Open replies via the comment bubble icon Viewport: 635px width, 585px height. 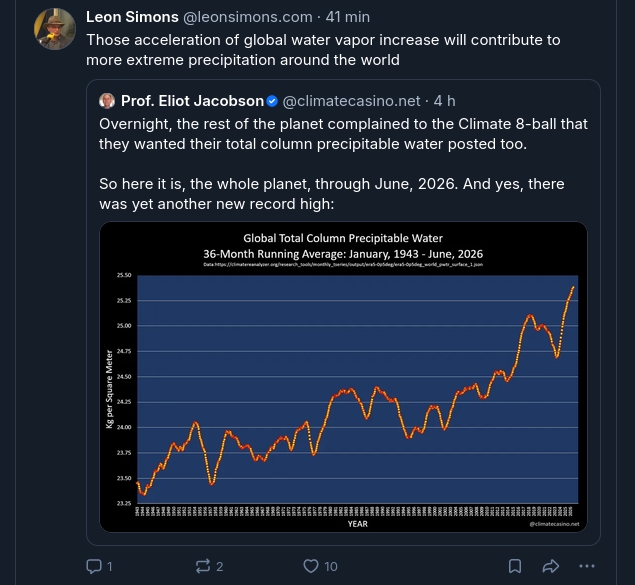point(94,566)
